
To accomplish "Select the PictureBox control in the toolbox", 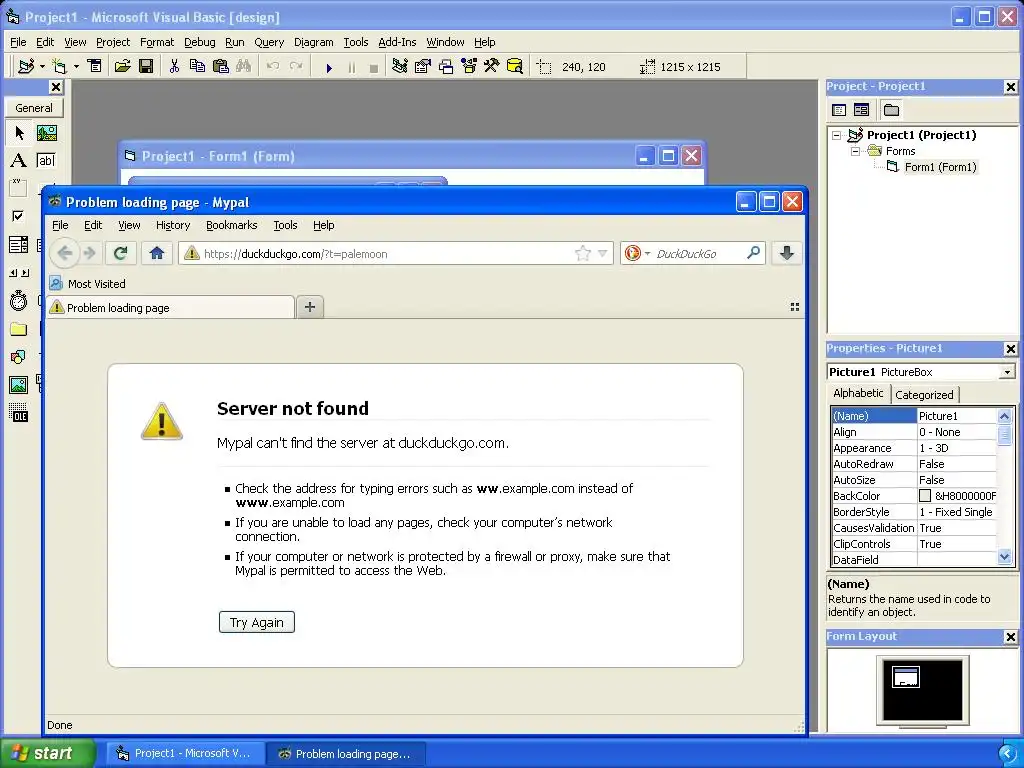I will (x=46, y=133).
